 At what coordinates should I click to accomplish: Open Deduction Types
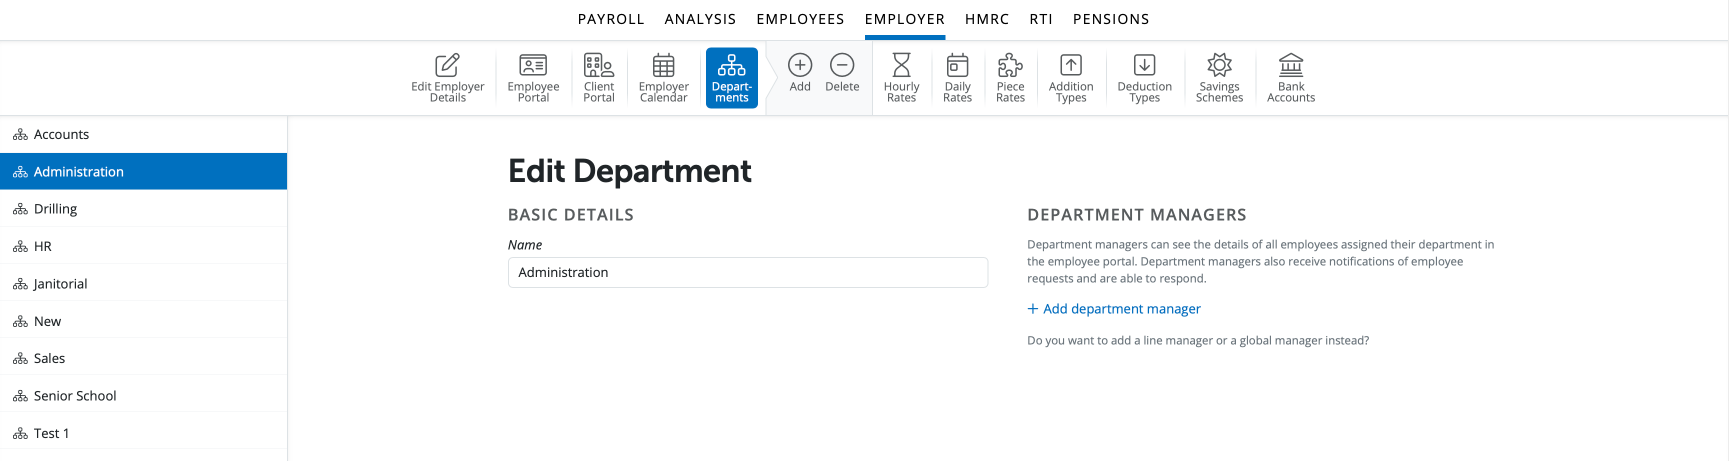(1144, 78)
